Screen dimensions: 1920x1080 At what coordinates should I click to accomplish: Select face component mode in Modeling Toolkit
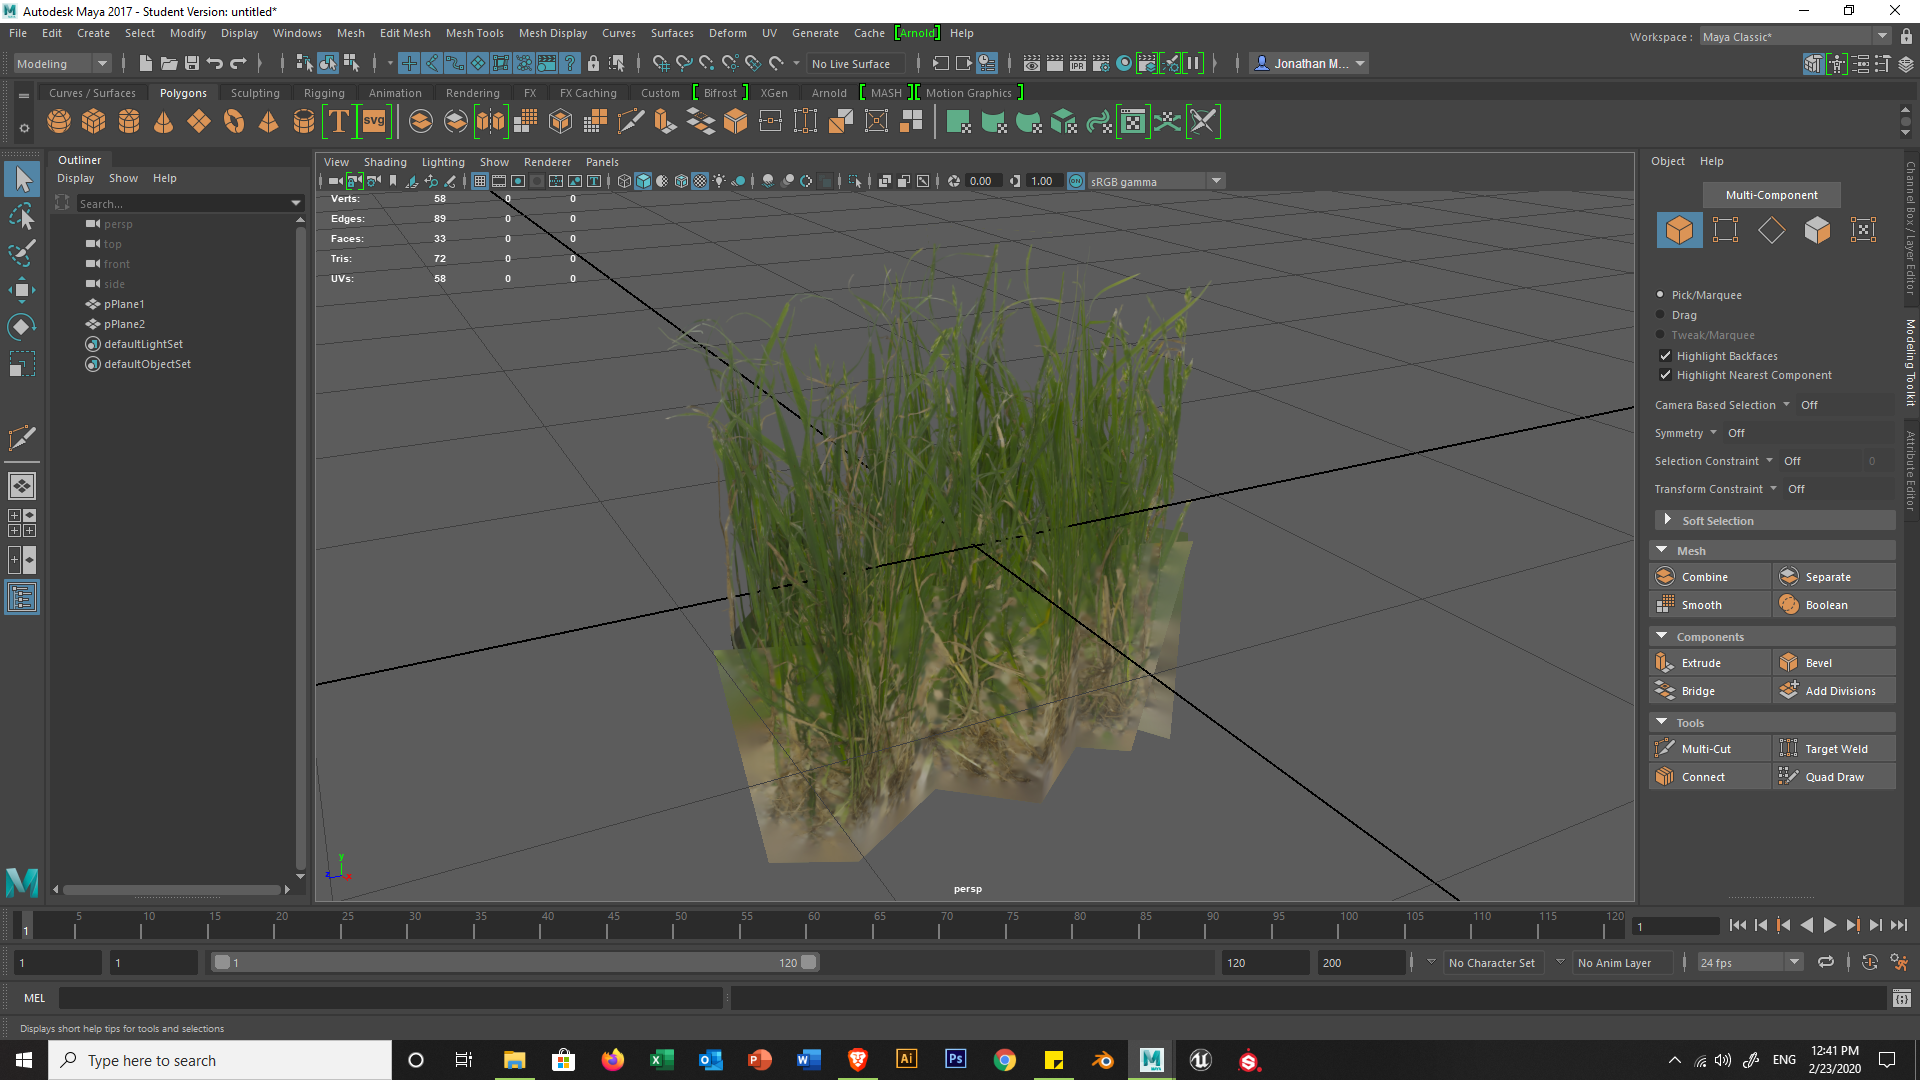1817,230
